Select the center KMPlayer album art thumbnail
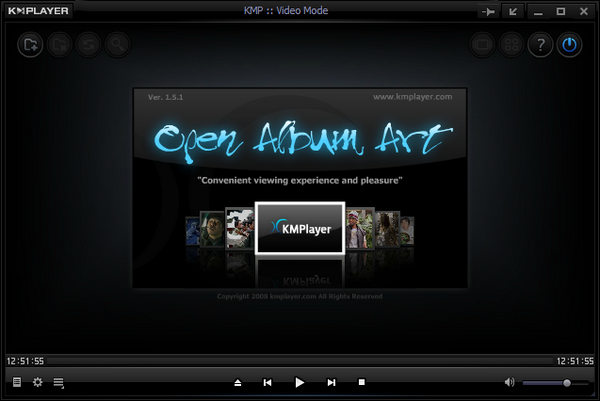 pos(300,228)
